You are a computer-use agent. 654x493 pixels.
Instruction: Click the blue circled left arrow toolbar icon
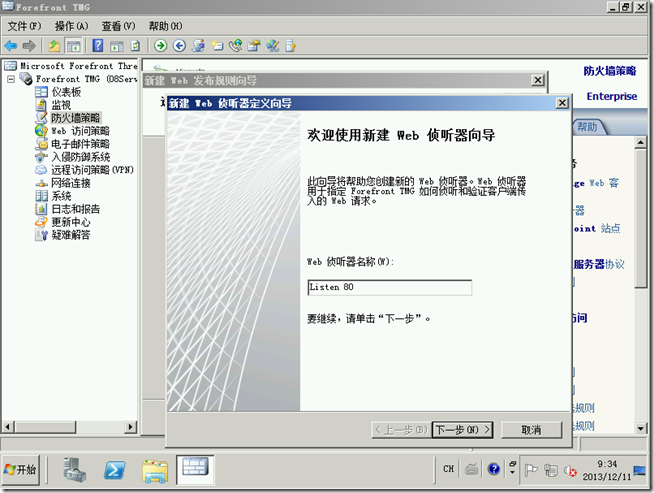coord(179,45)
